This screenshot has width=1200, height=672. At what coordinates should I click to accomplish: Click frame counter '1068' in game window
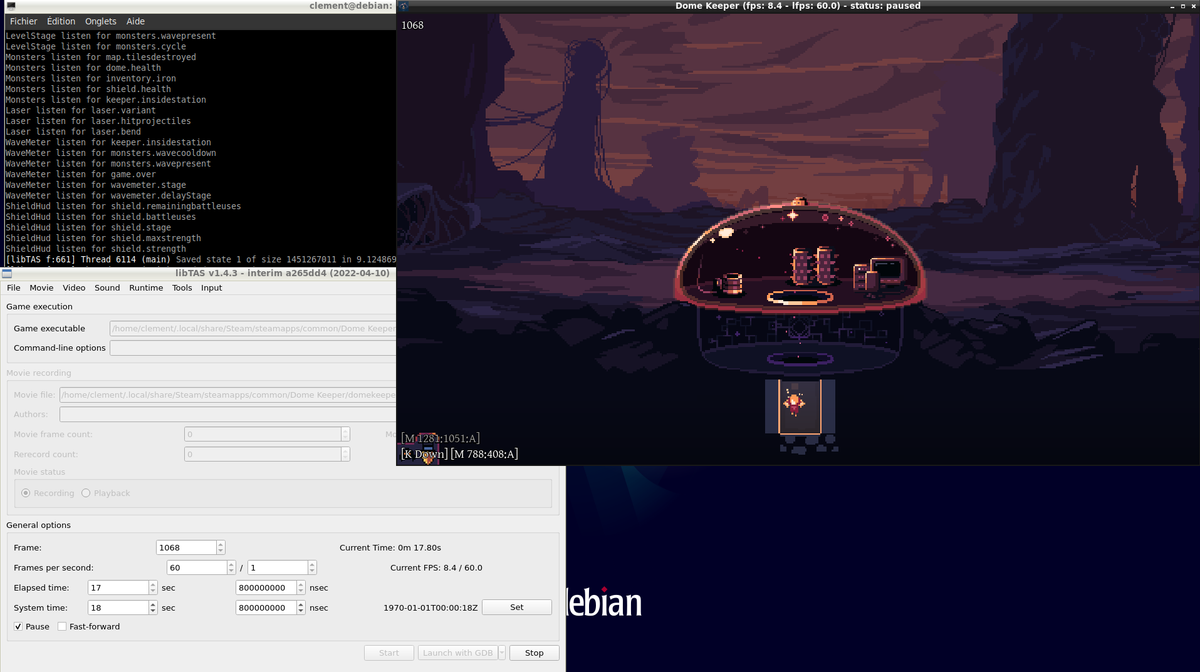pos(412,25)
